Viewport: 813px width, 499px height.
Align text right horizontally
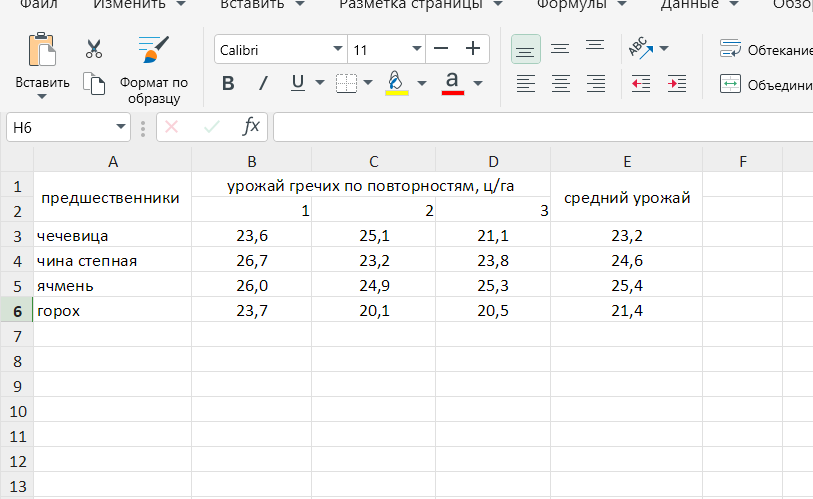pos(596,83)
